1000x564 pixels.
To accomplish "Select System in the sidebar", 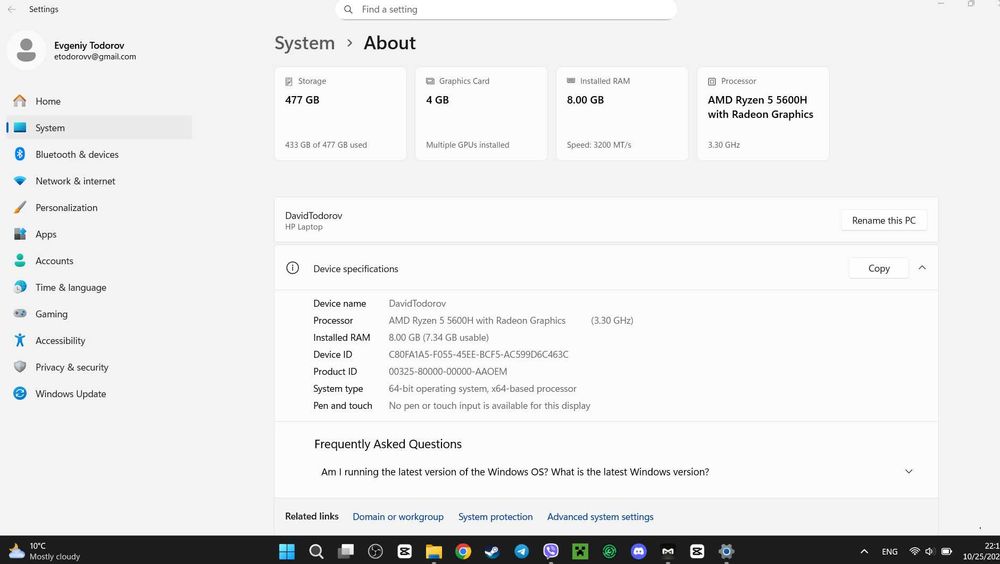I will pos(99,128).
